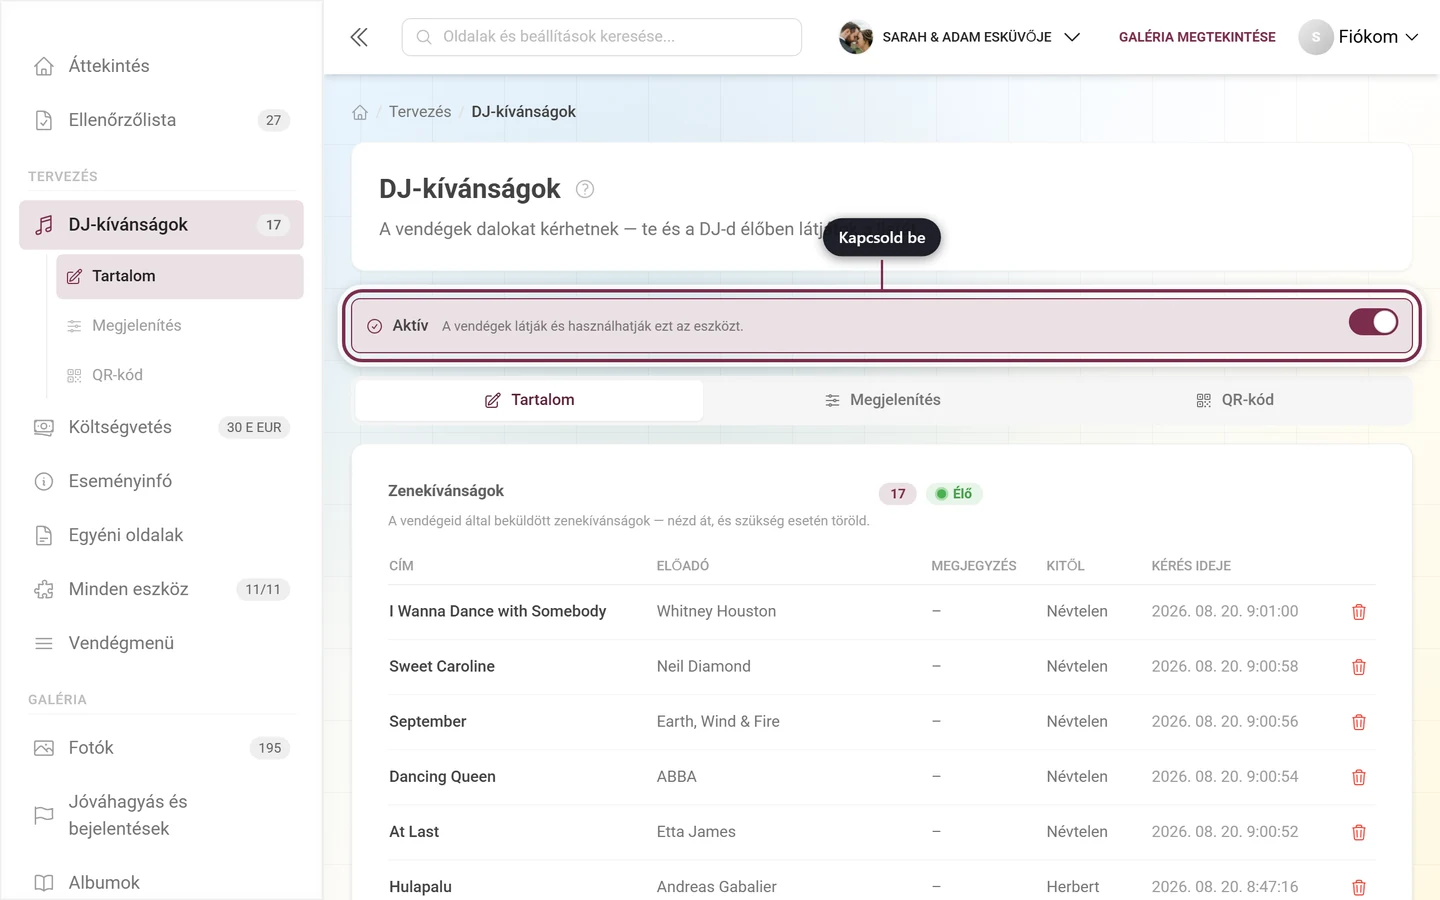
Task: Open DJ-kívánságok in the sidebar
Action: pyautogui.click(x=161, y=225)
